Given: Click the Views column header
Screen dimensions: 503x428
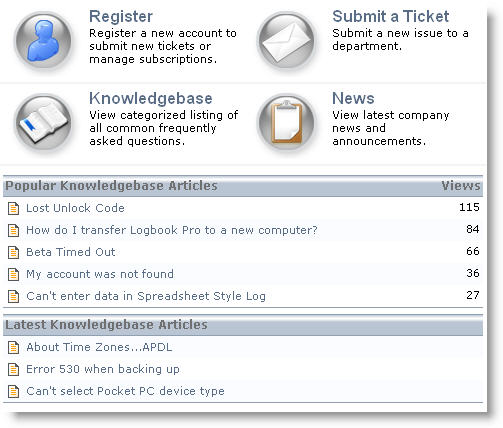Looking at the screenshot, I should pos(461,186).
